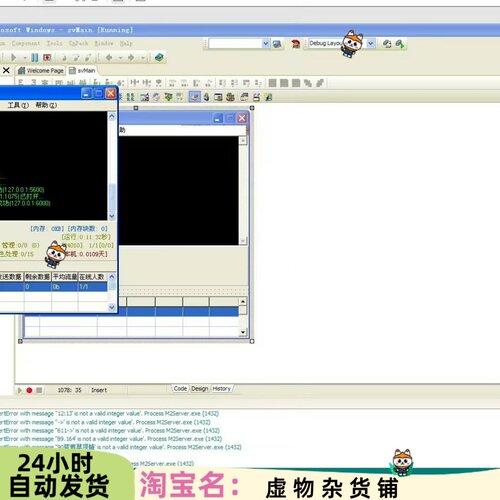The width and height of the screenshot is (500, 500).
Task: Close the page with the black X
Action: (x=6, y=70)
